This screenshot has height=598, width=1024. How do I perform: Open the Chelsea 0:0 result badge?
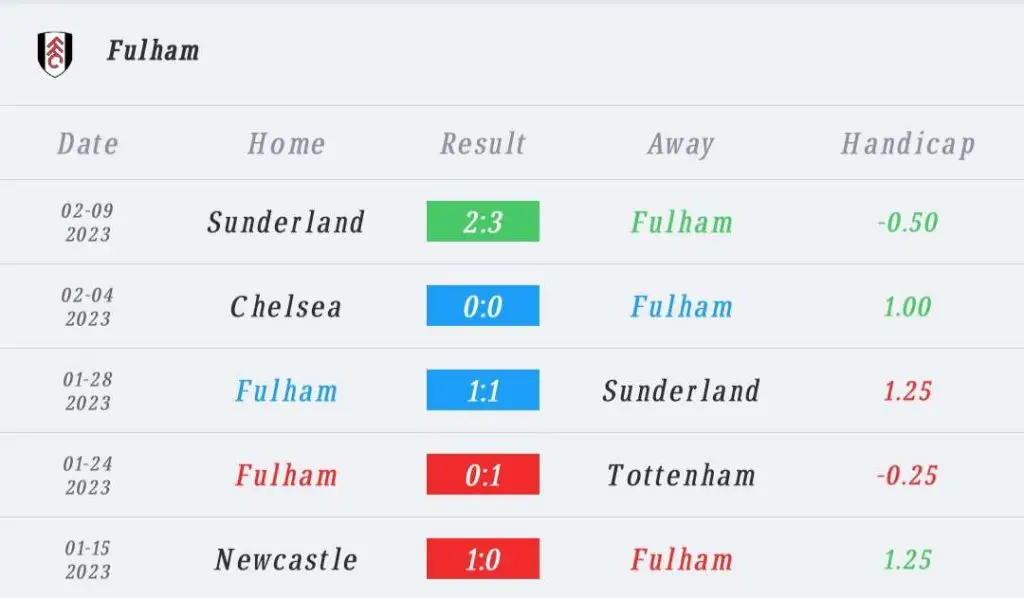483,306
